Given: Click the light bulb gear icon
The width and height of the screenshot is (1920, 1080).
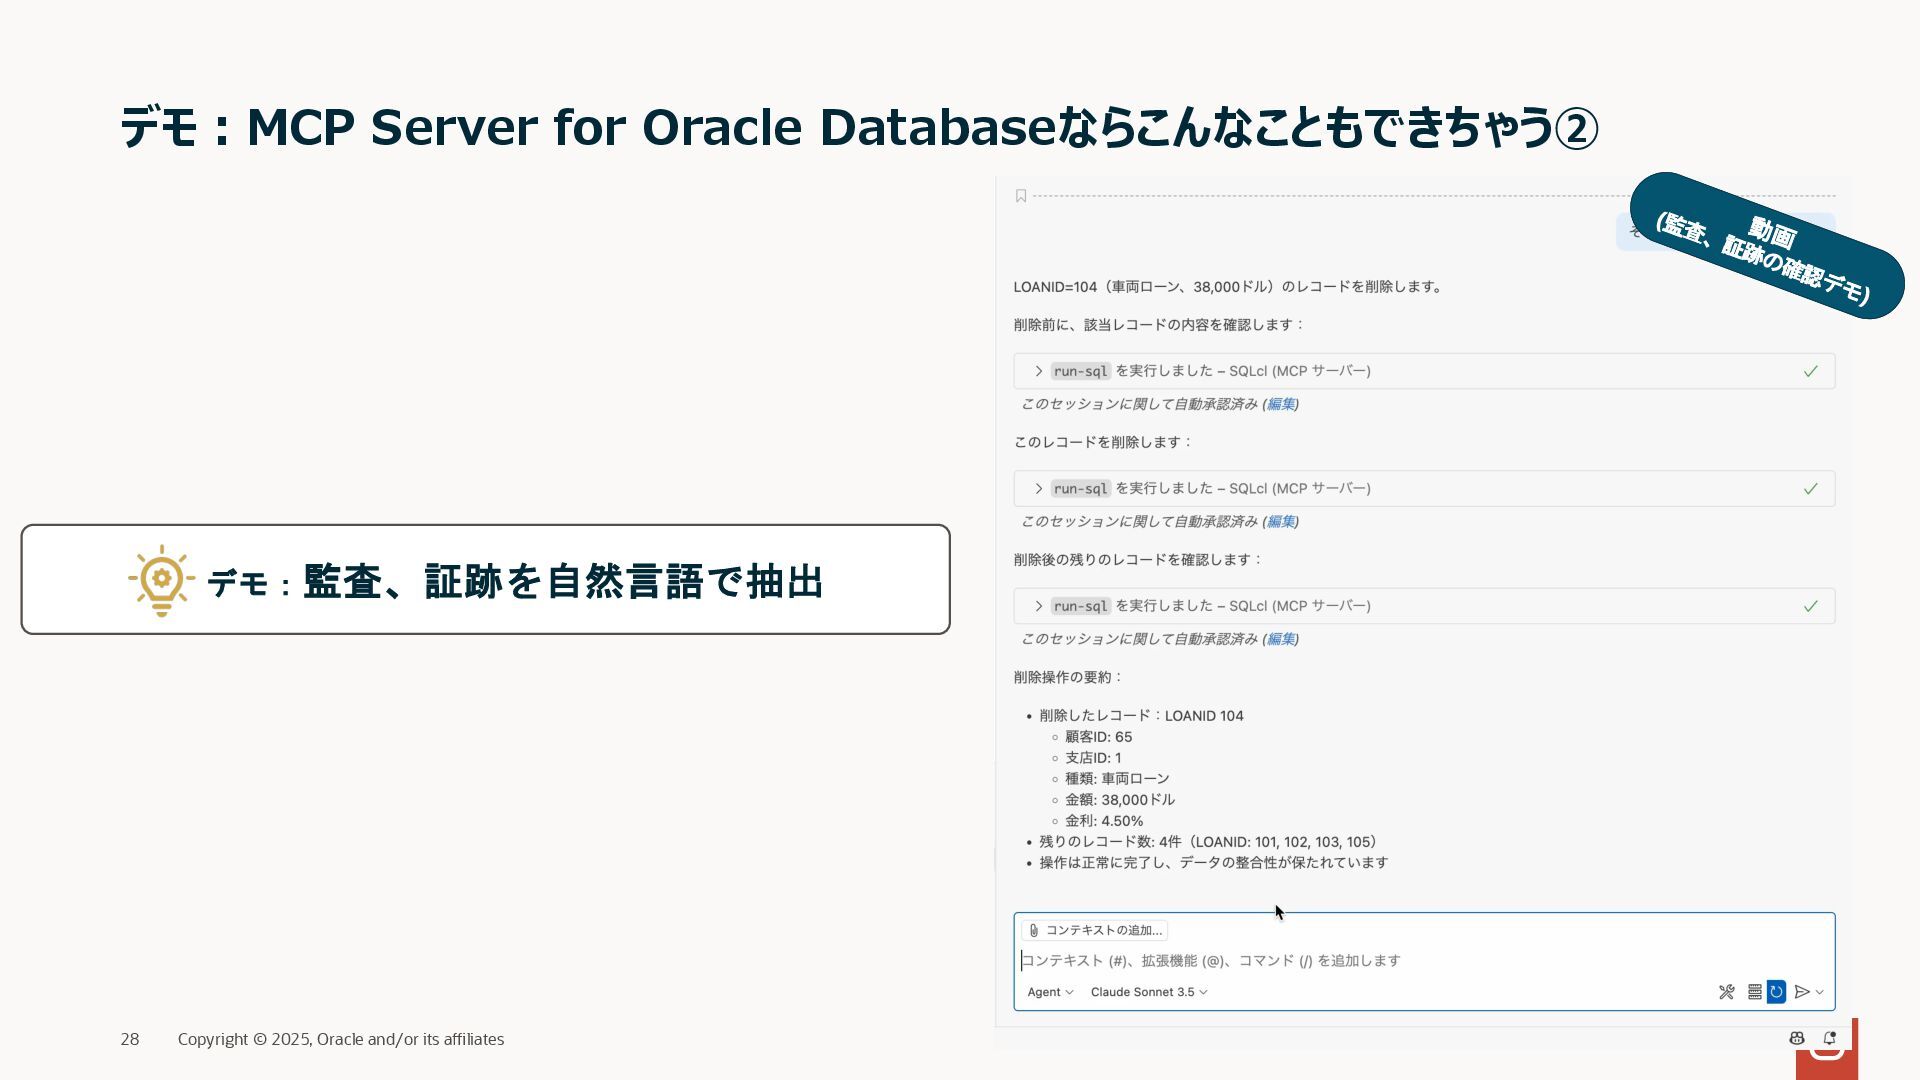Looking at the screenshot, I should [161, 581].
